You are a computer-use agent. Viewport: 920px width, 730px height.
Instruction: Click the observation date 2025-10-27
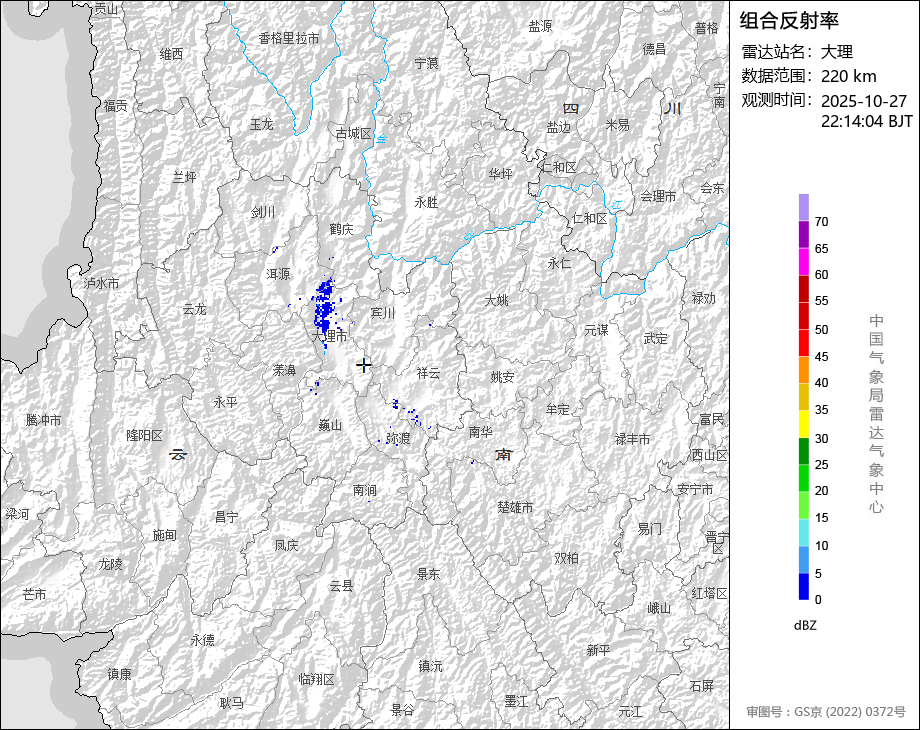(864, 101)
